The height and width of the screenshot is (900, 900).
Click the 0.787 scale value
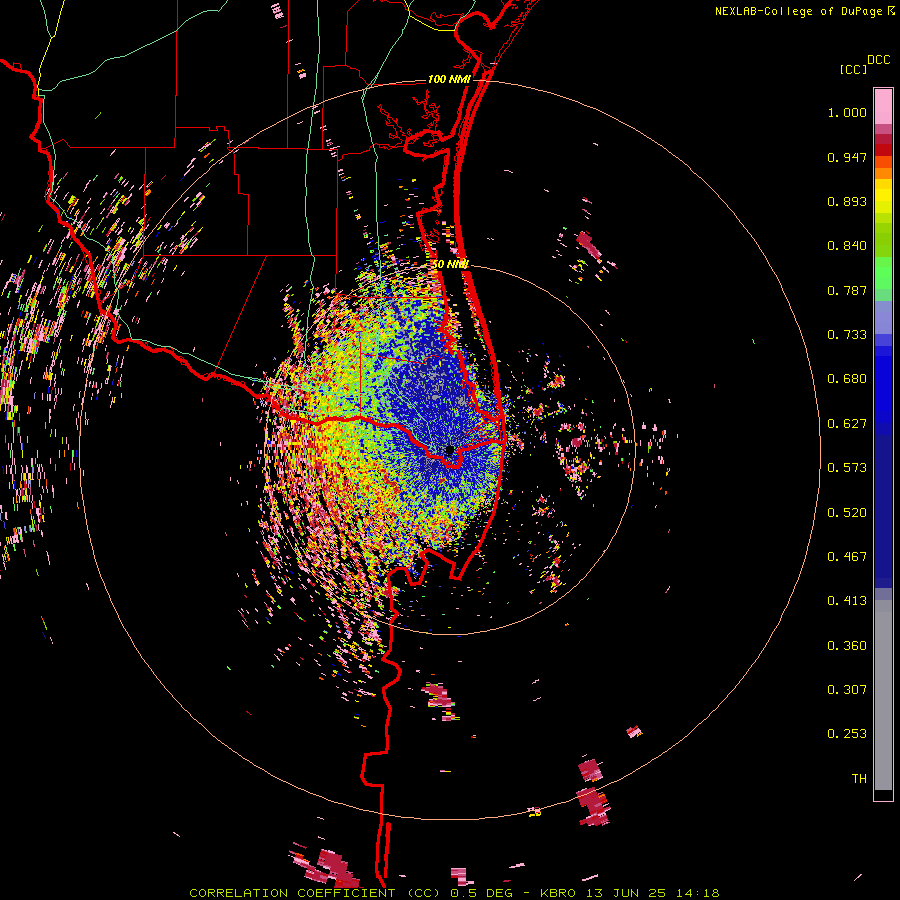click(847, 290)
